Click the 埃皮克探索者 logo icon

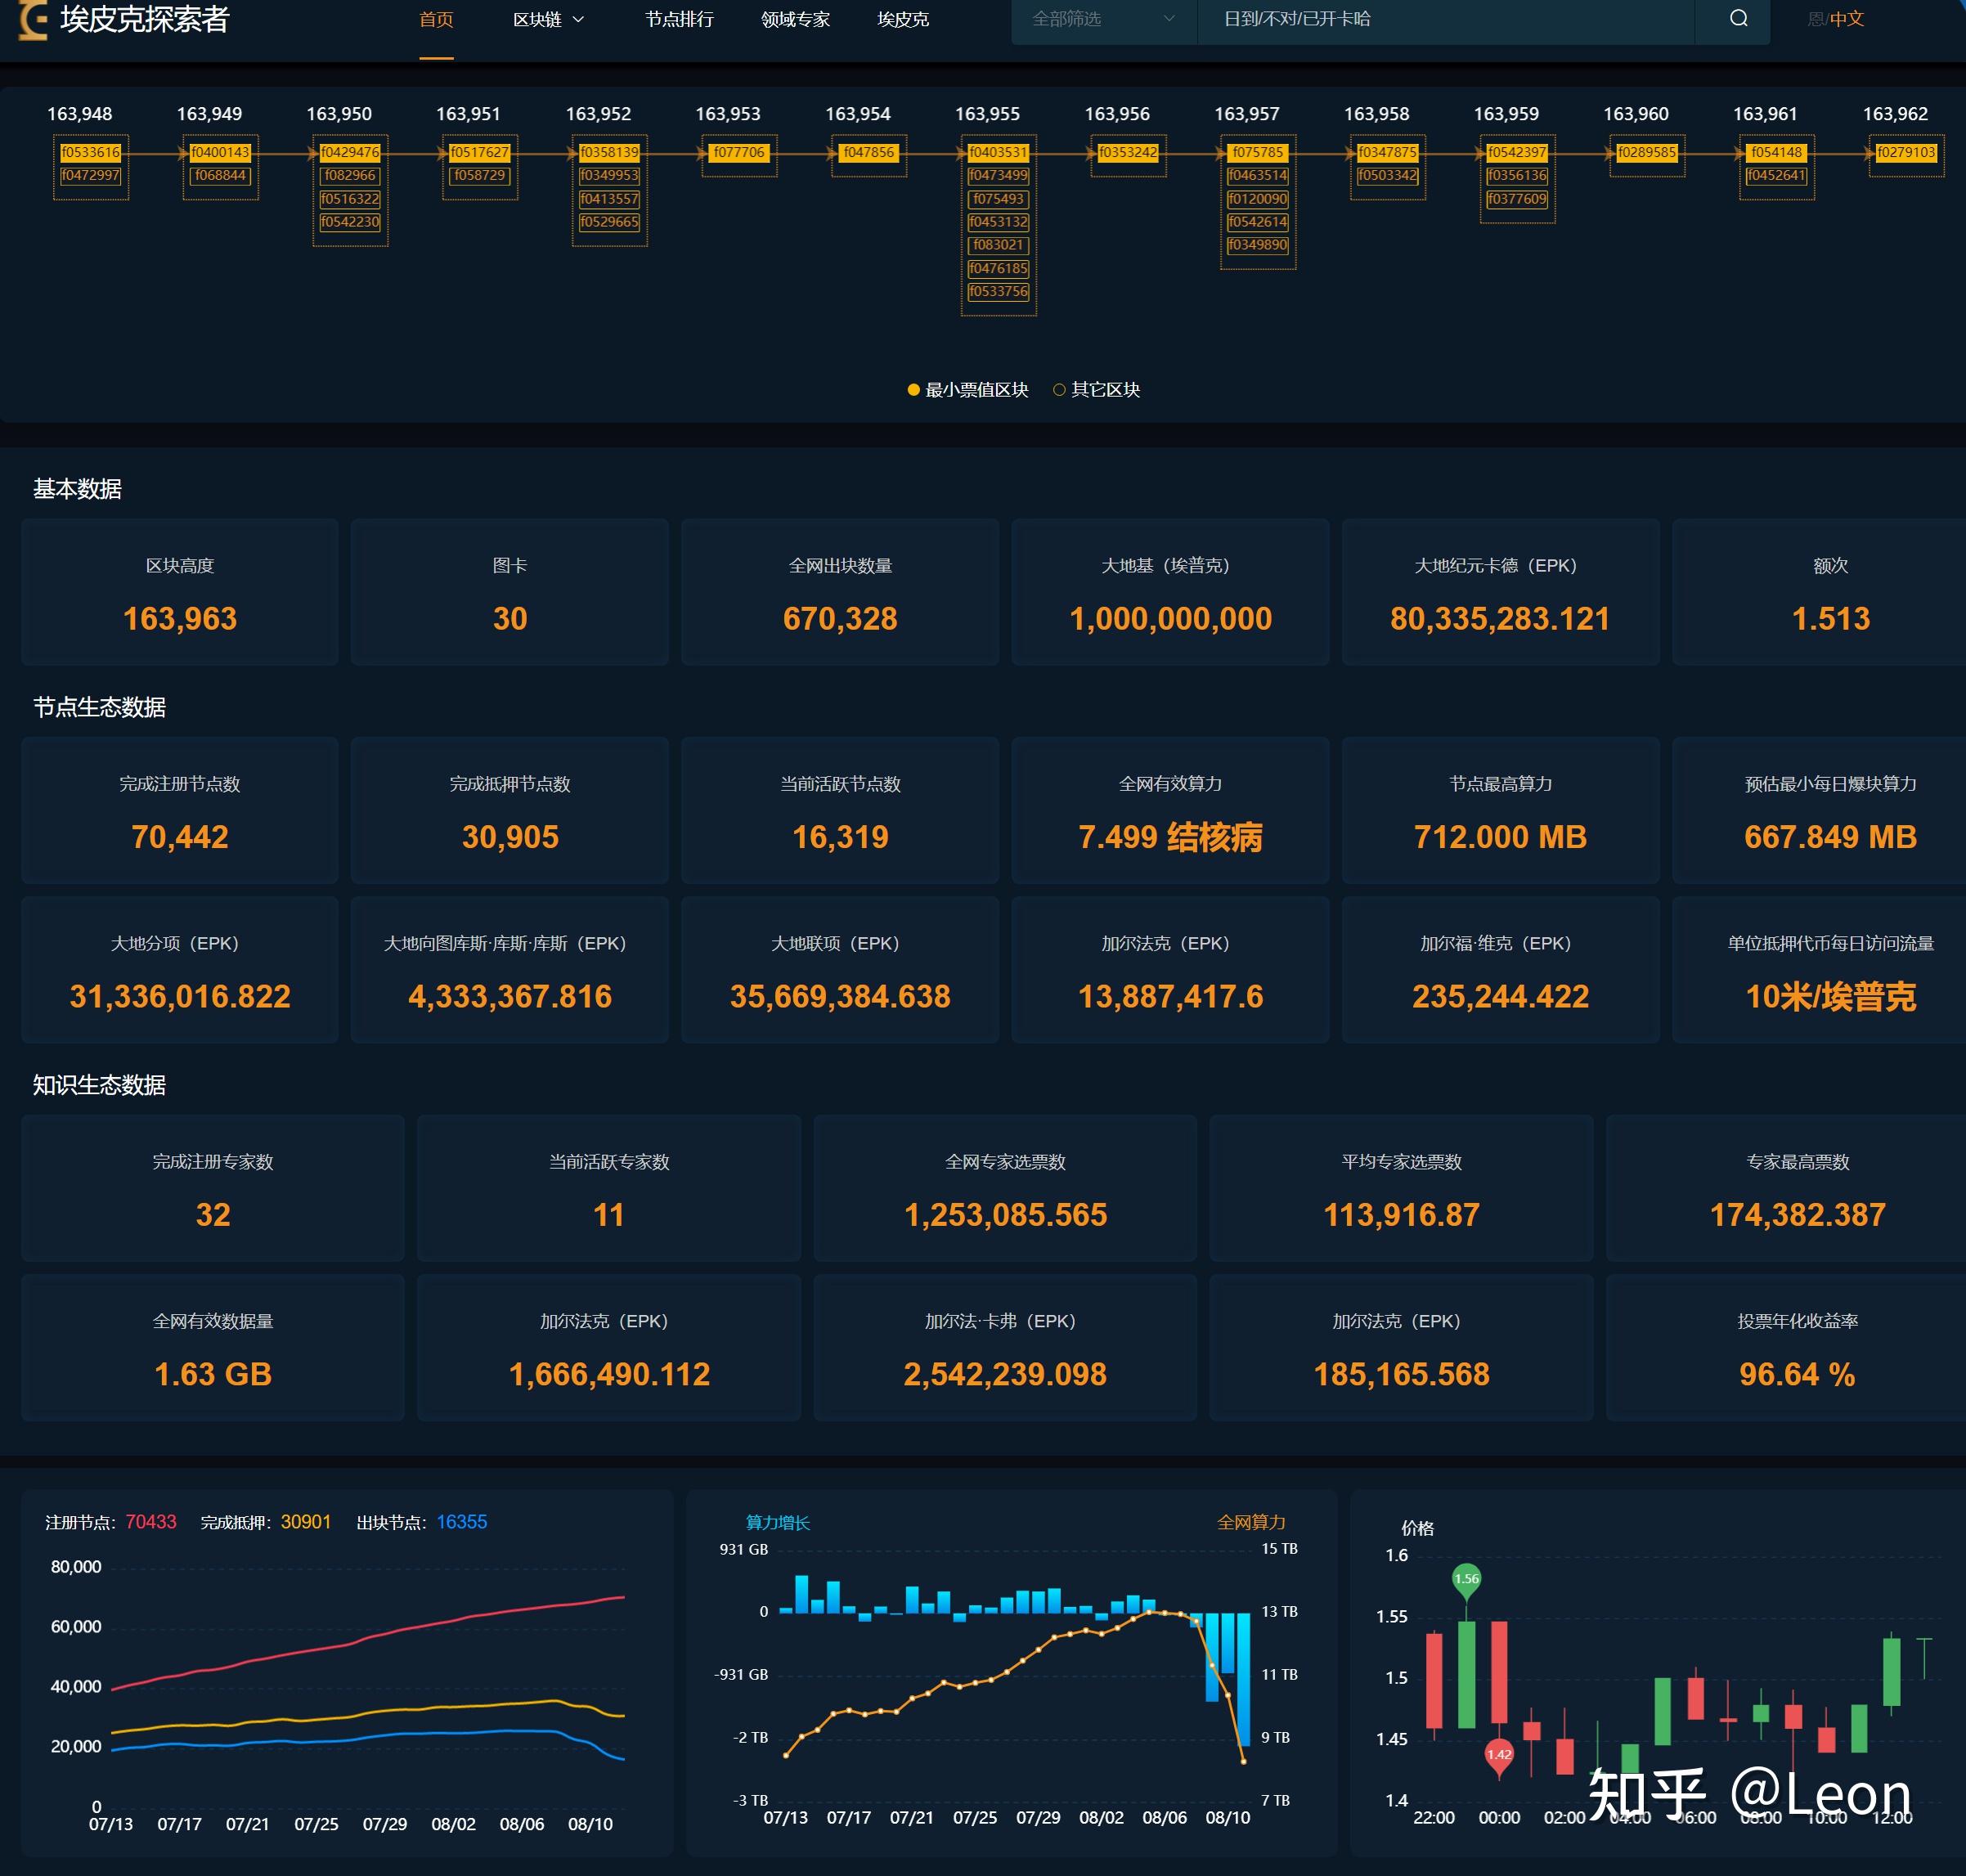(33, 20)
